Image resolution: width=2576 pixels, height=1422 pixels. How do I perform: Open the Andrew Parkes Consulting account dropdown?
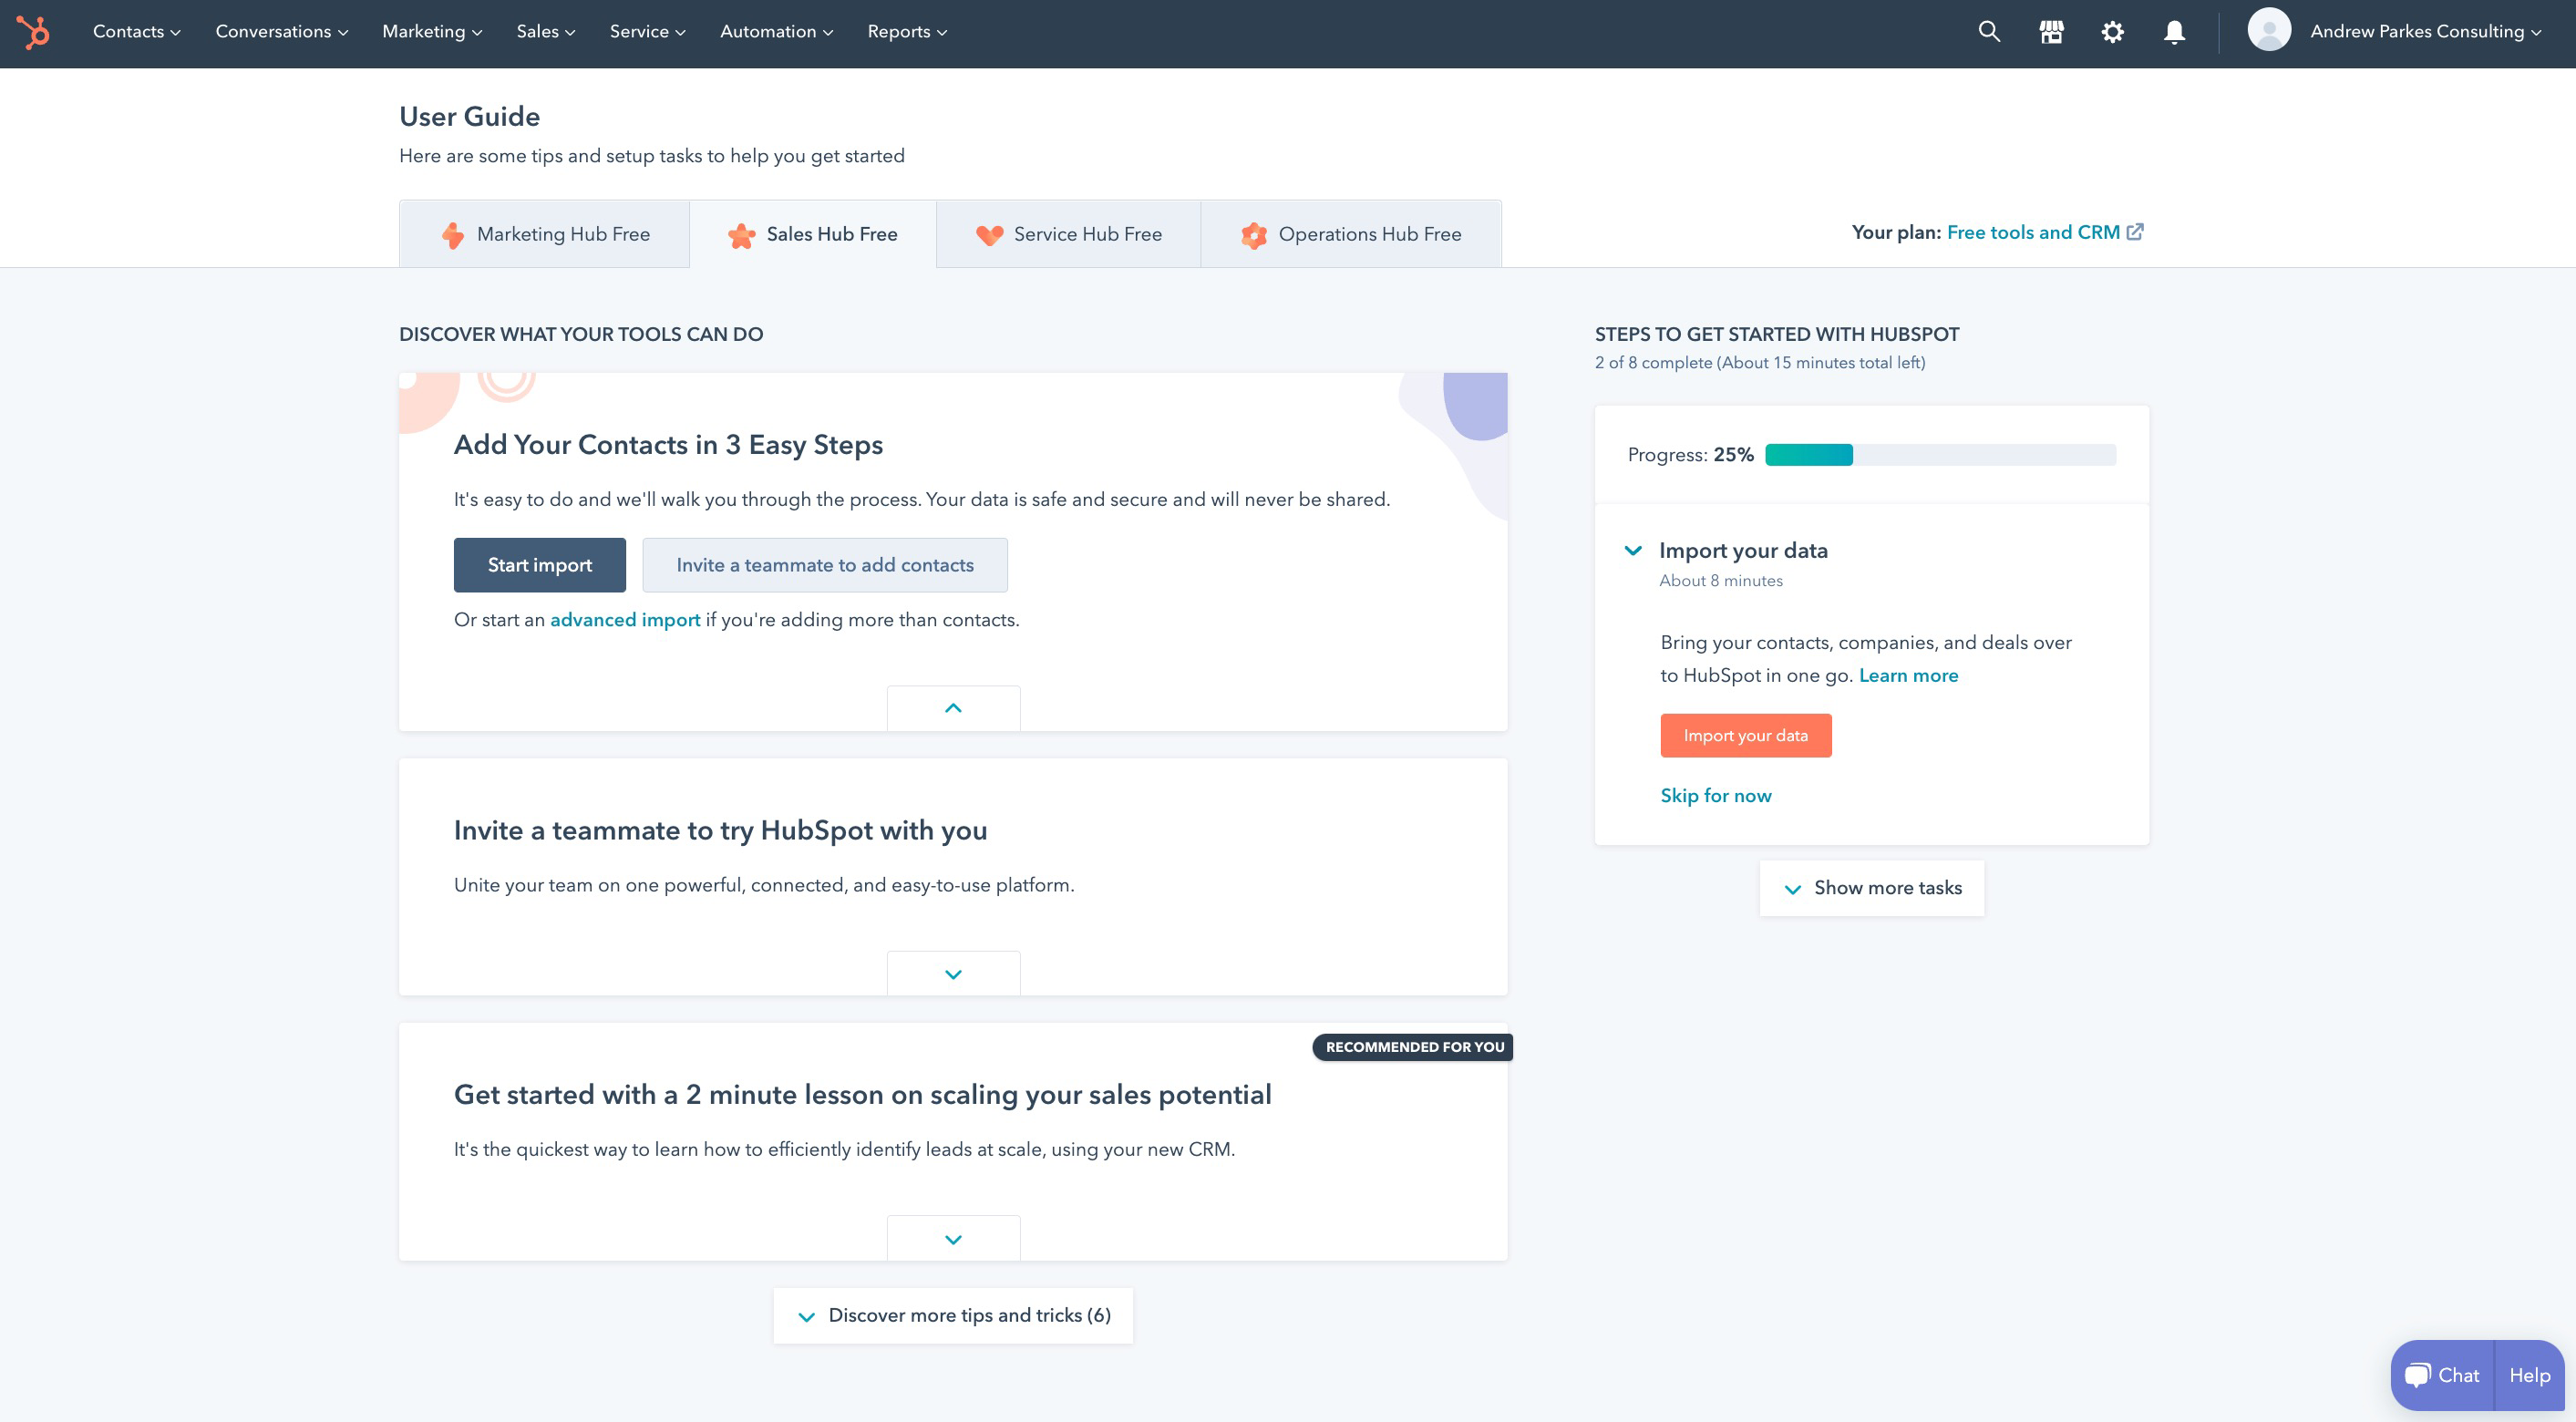point(2425,32)
